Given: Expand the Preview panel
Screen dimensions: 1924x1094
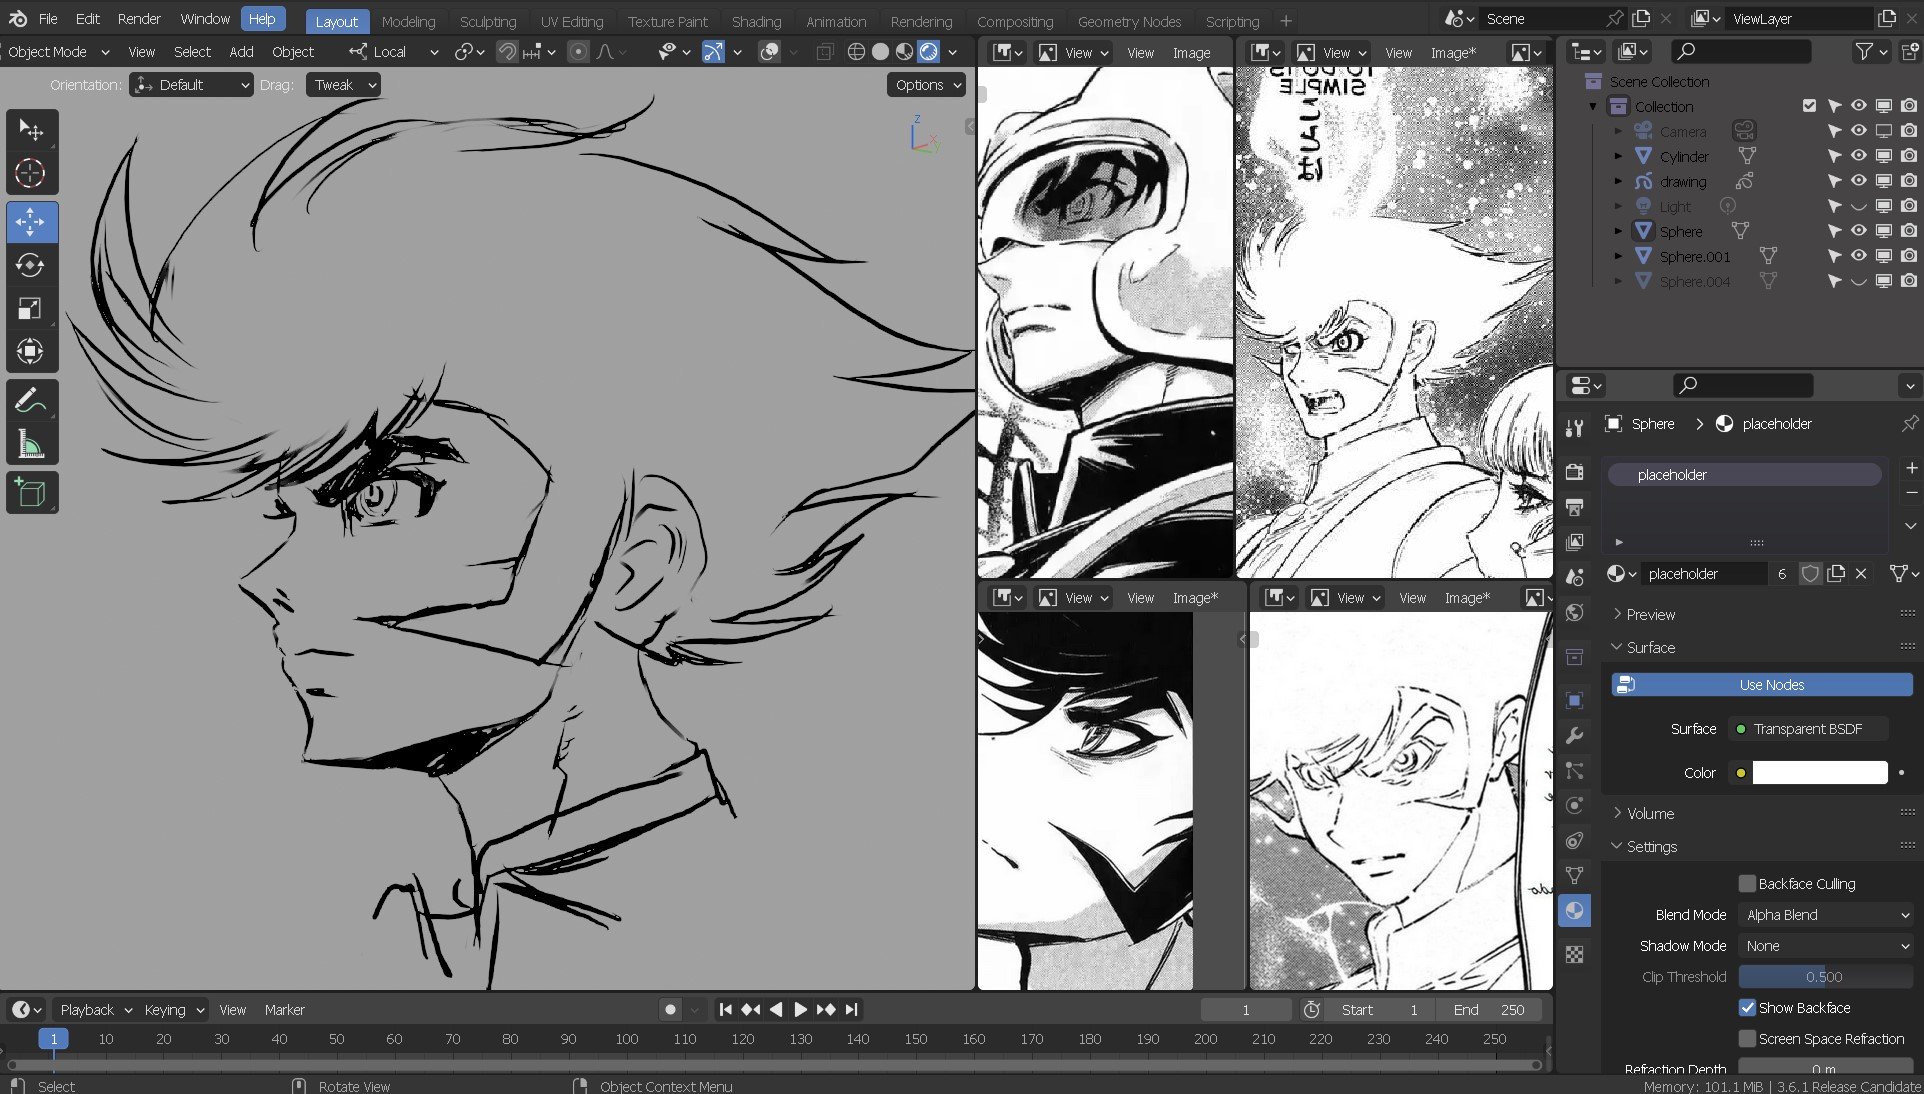Looking at the screenshot, I should point(1650,614).
